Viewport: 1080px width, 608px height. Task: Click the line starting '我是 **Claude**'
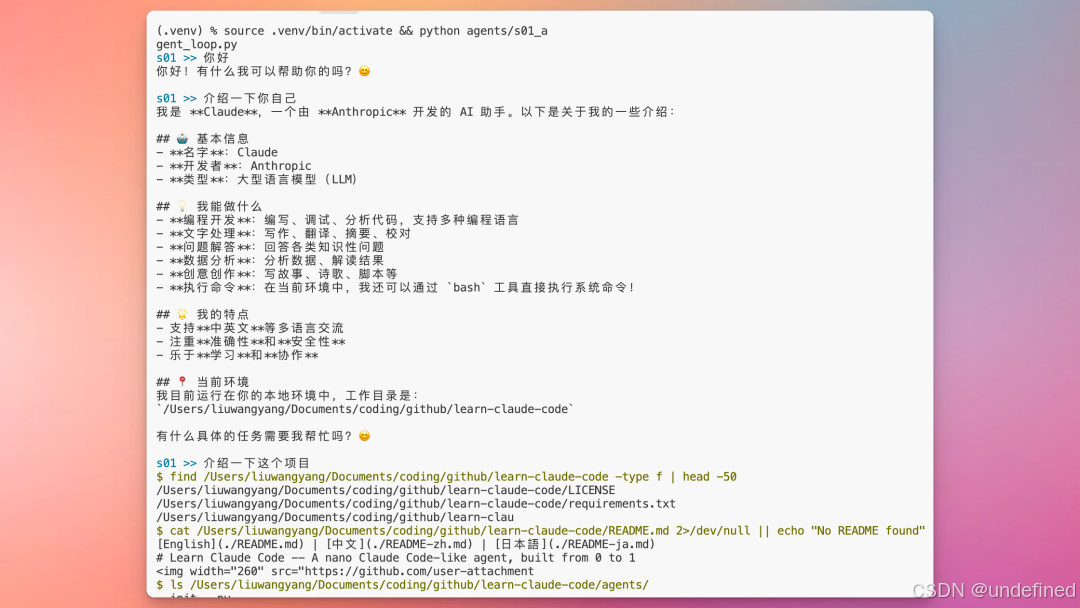click(415, 112)
